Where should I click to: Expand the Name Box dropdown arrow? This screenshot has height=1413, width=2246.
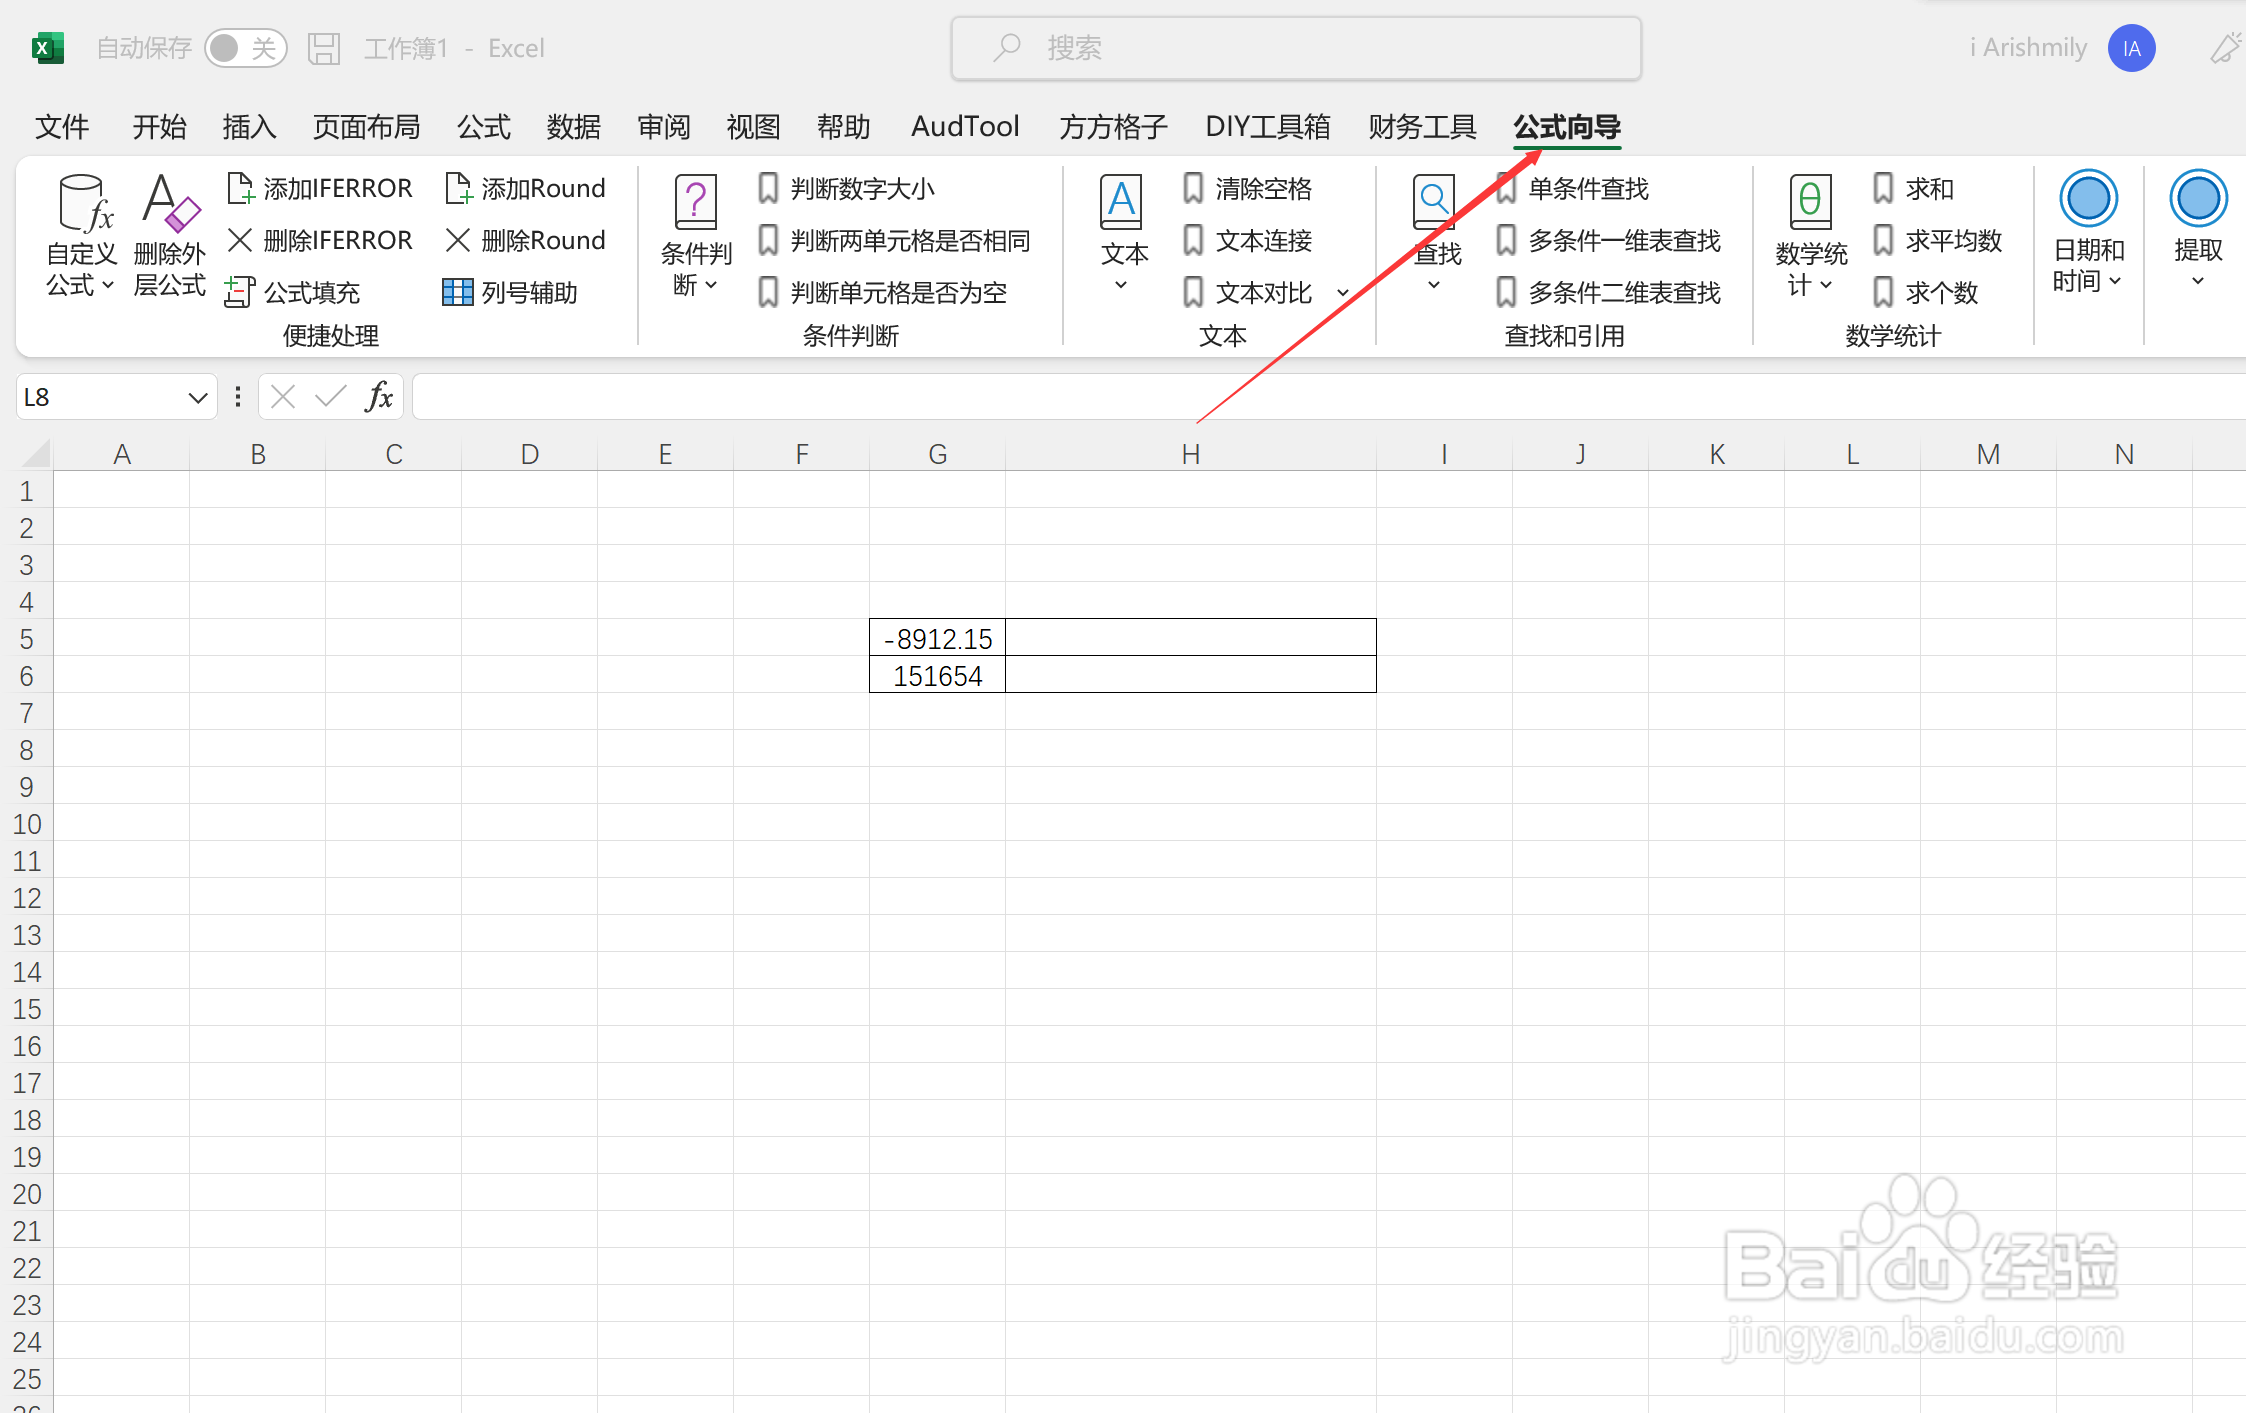[197, 398]
